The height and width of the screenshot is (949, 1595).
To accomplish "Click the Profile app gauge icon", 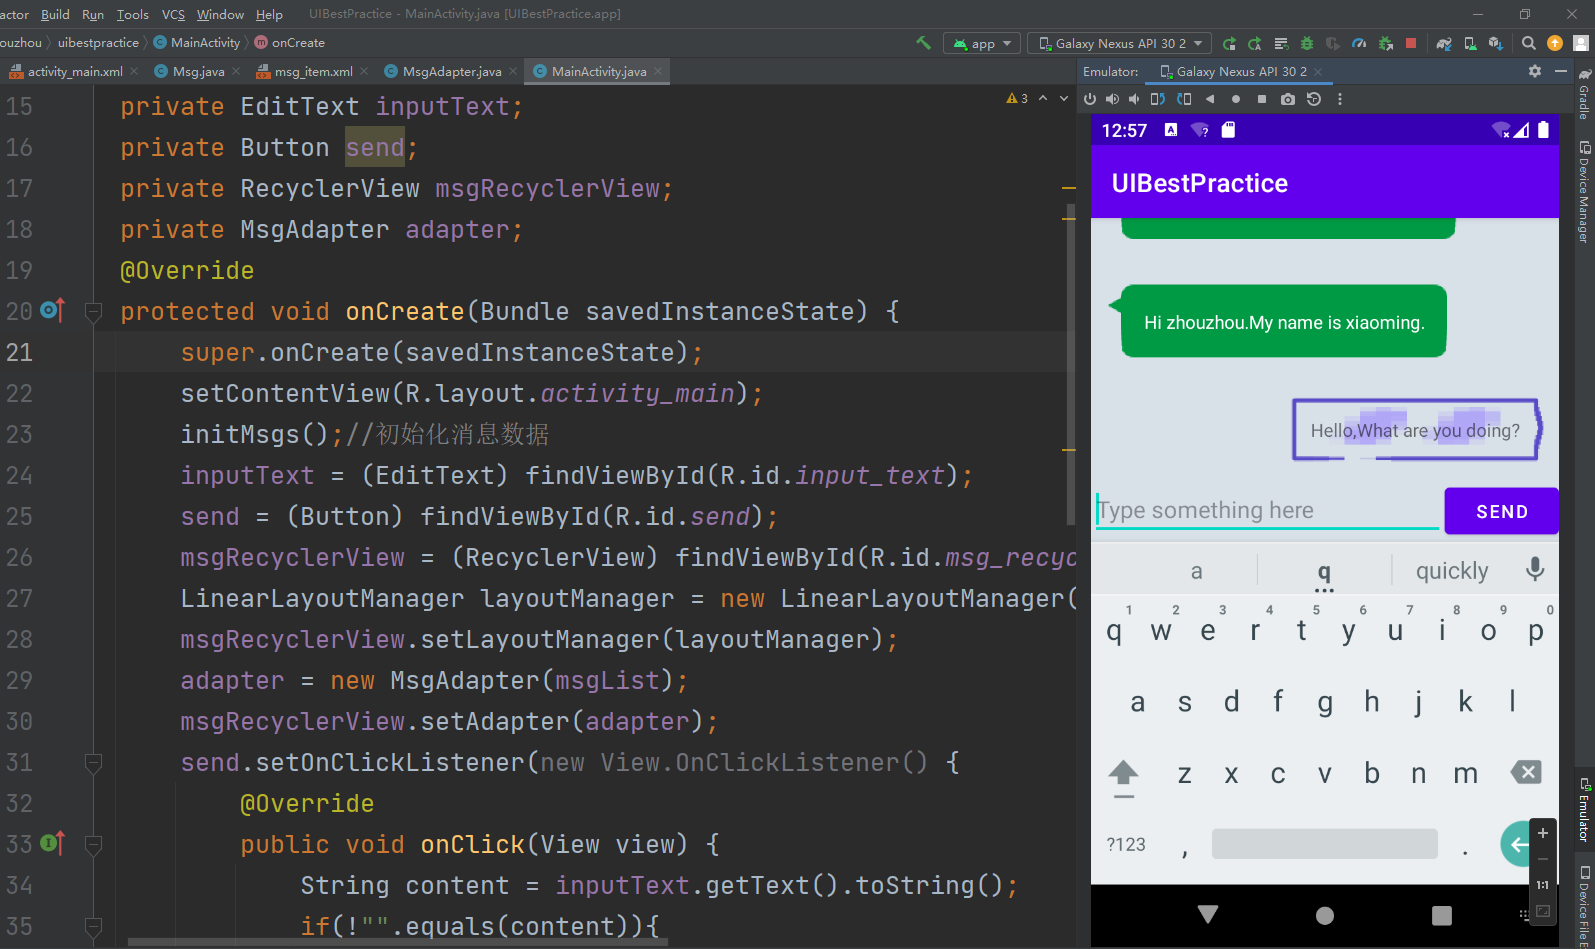I will (x=1358, y=43).
